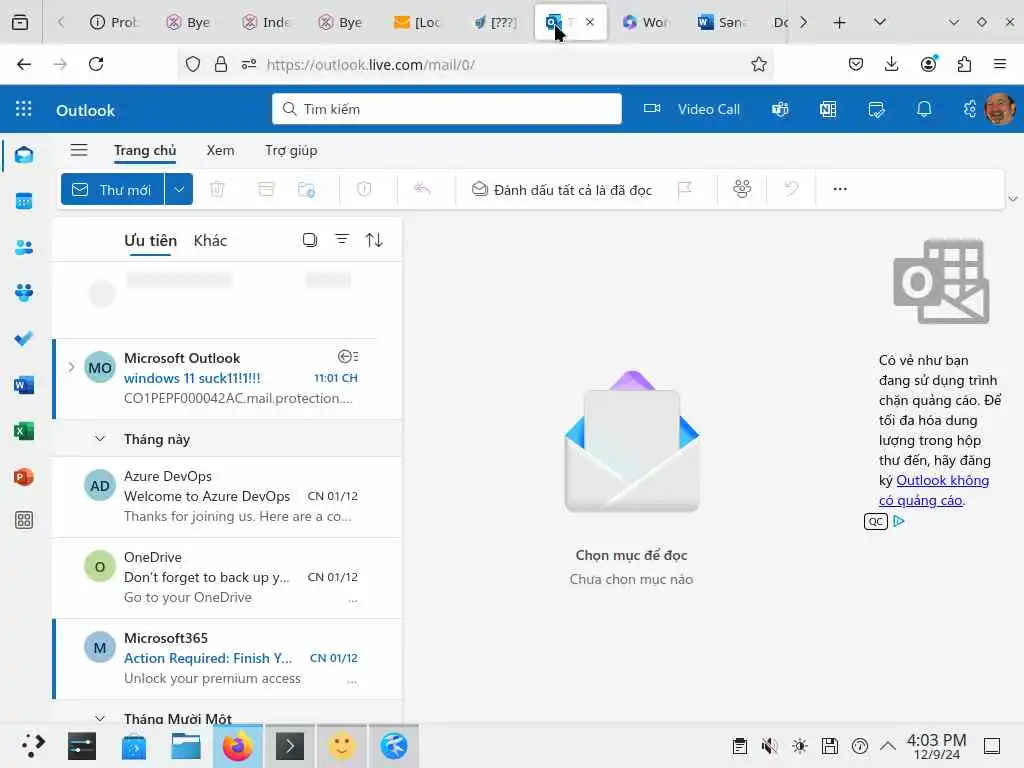Screen dimensions: 1024x768
Task: Open the Filter messages icon
Action: click(342, 240)
